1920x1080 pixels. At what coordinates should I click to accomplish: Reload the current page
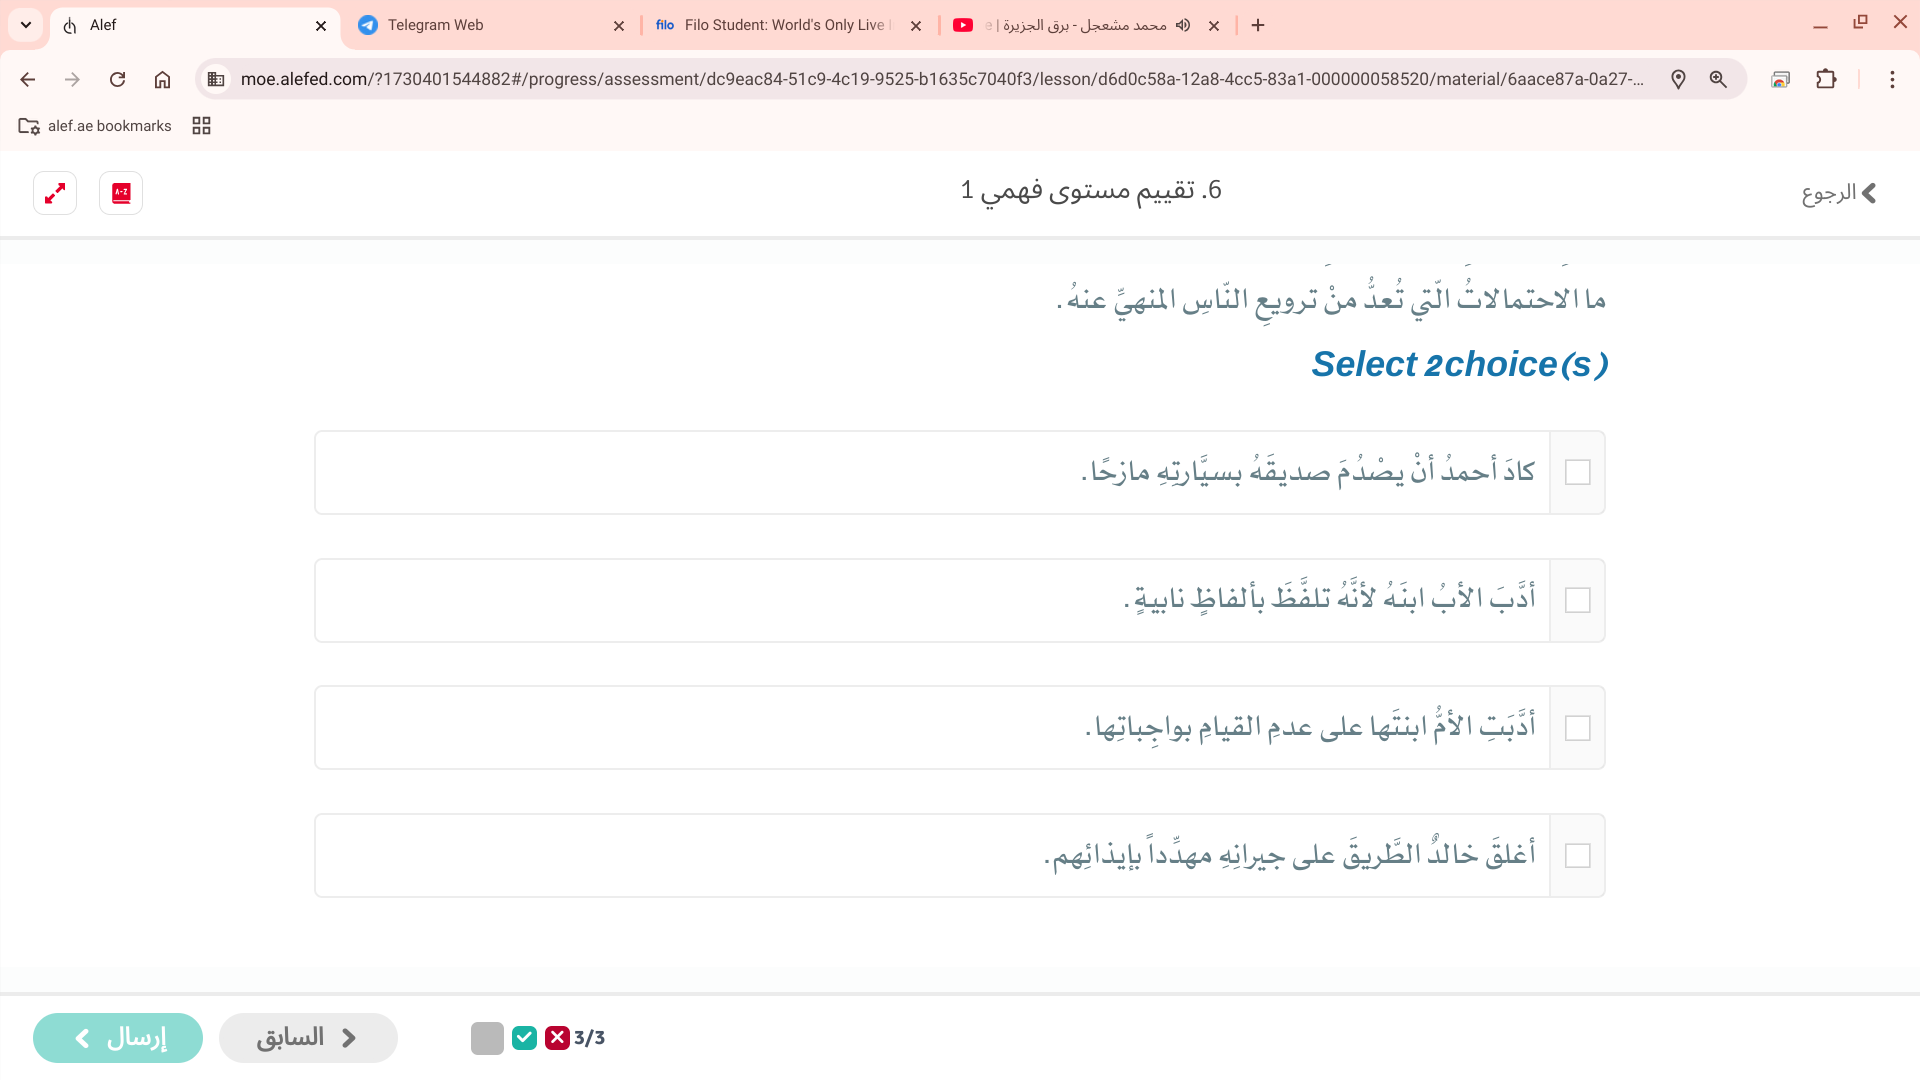[117, 79]
